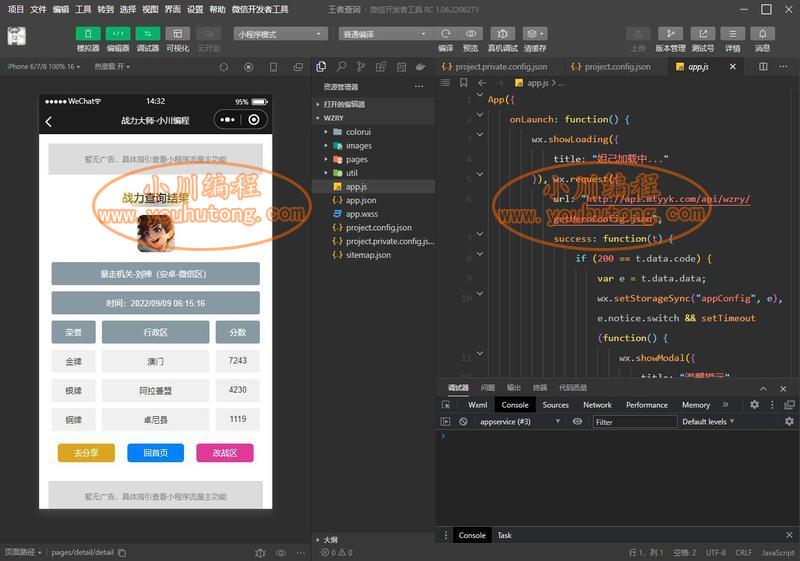Collapse the WZRY project root
Screen dimensions: 800x561
point(374,118)
